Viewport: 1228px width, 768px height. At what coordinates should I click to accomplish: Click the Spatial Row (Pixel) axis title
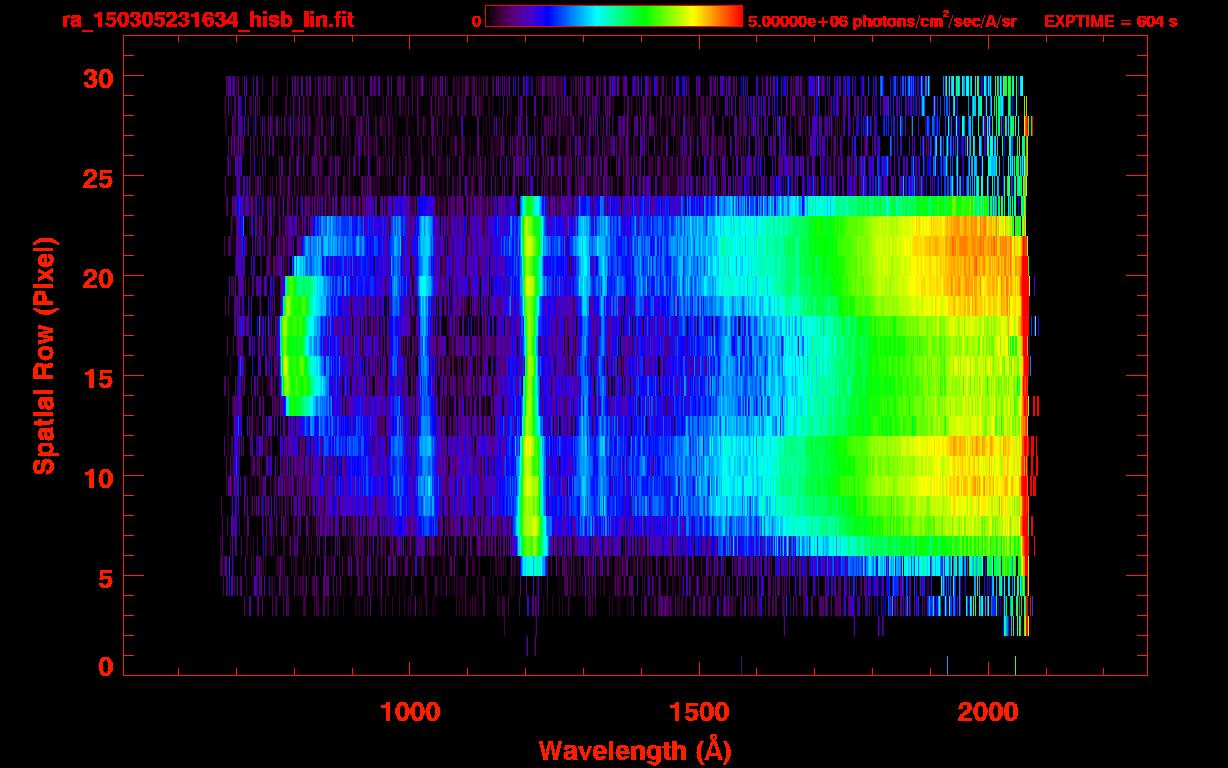coord(43,356)
